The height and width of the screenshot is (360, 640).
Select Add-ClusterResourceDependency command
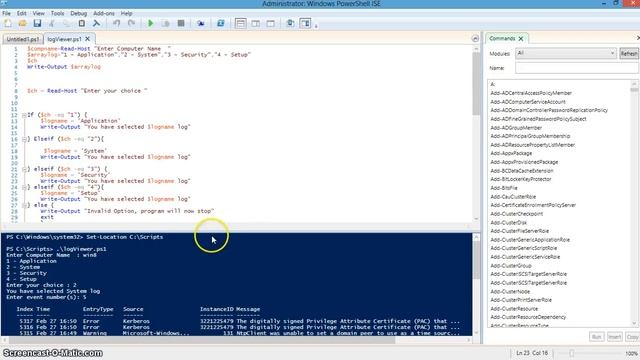tap(528, 317)
